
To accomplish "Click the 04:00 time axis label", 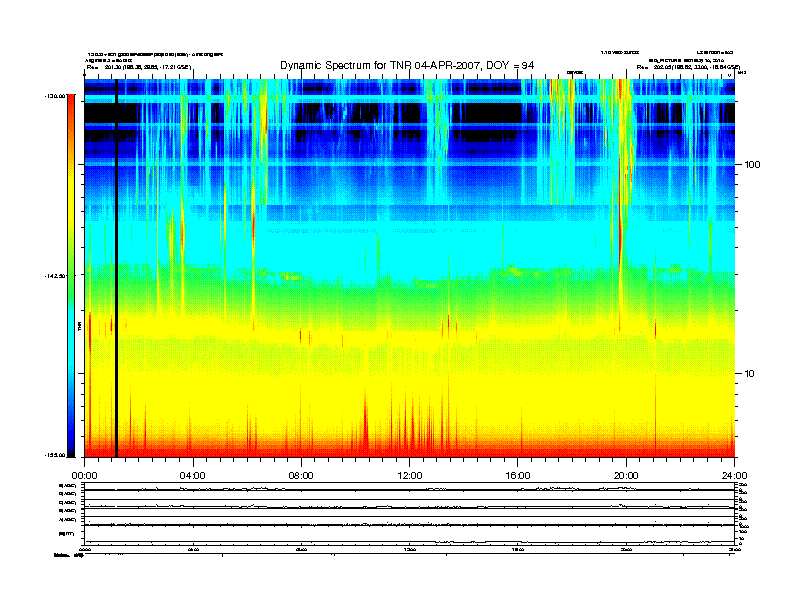I will click(193, 476).
